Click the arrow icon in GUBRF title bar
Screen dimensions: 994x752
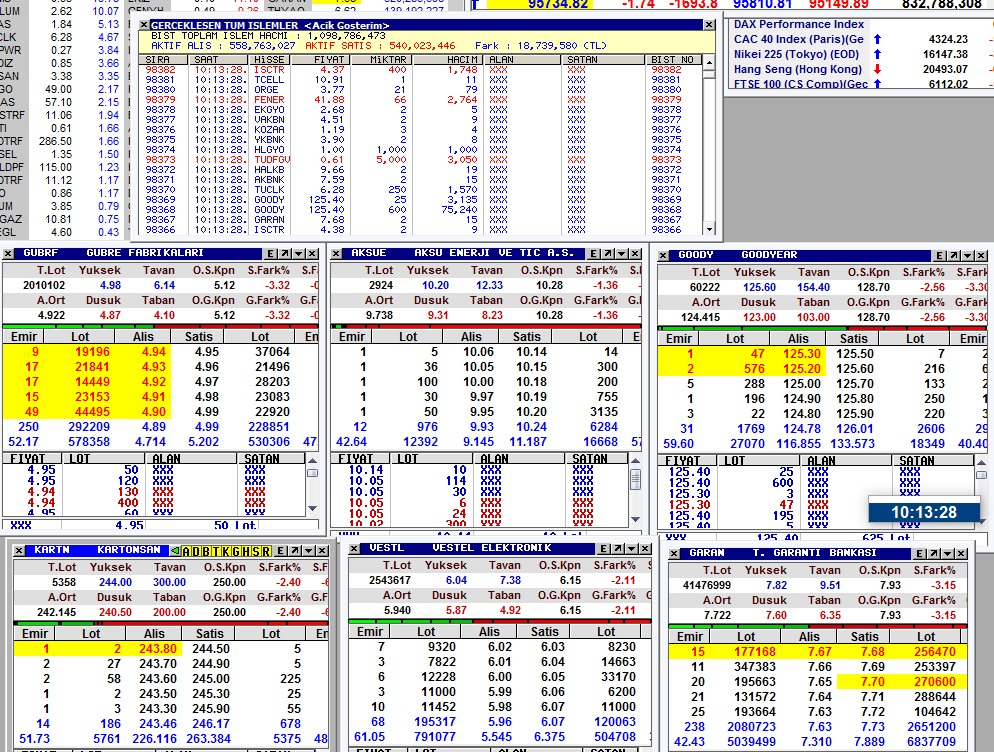pos(284,254)
